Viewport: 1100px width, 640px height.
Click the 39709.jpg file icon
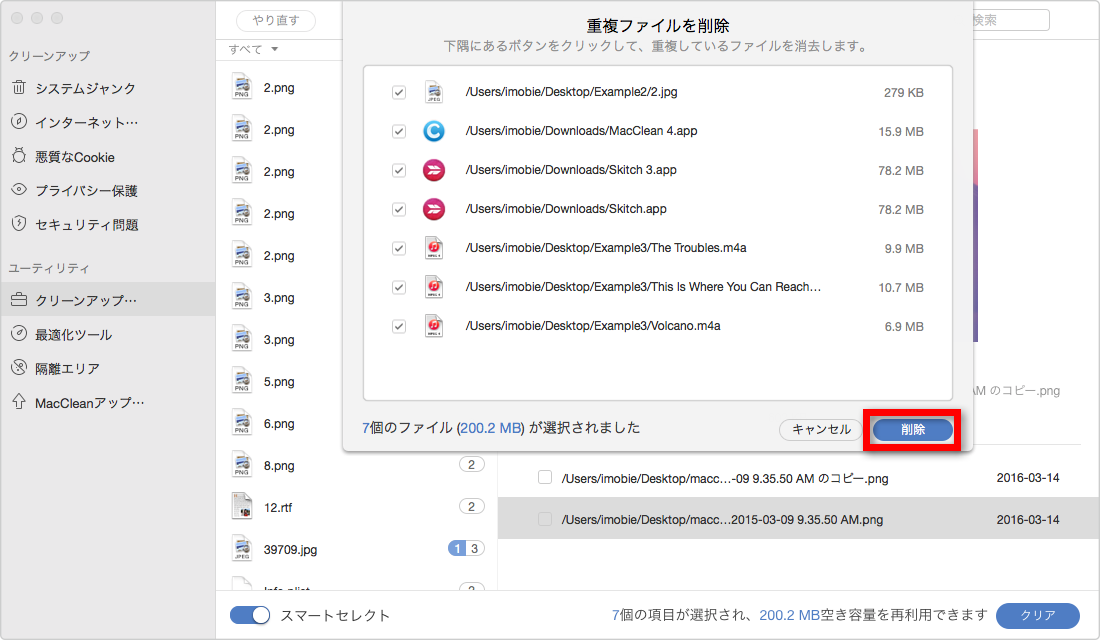tap(242, 549)
